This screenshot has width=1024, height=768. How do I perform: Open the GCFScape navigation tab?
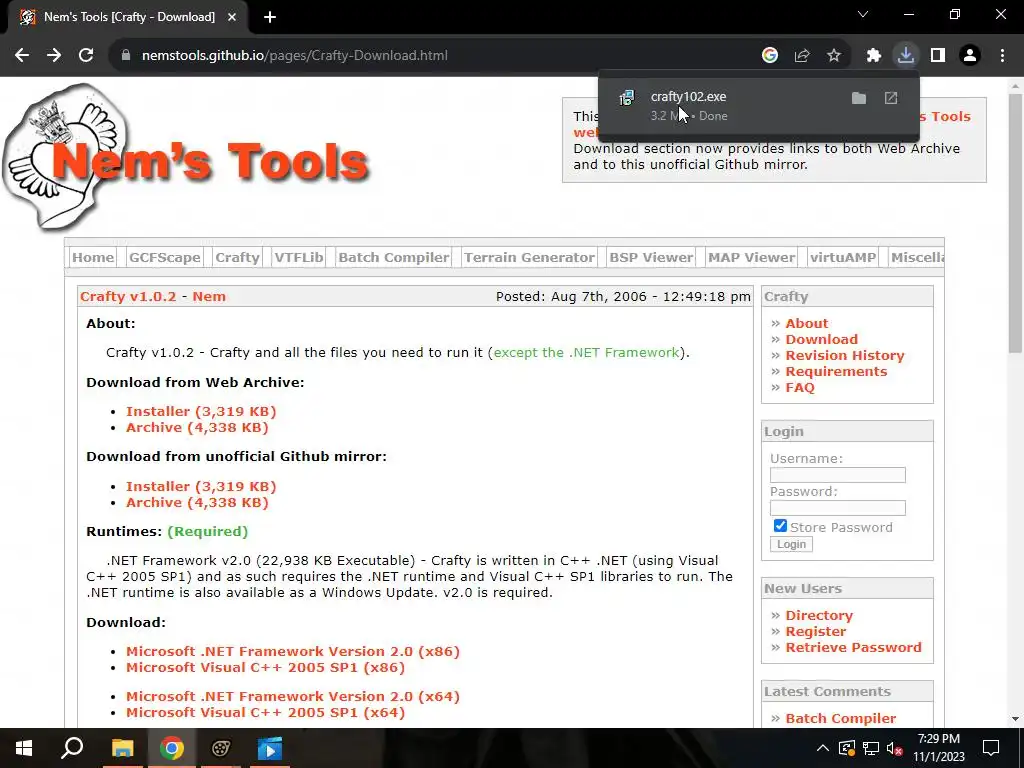pos(165,257)
